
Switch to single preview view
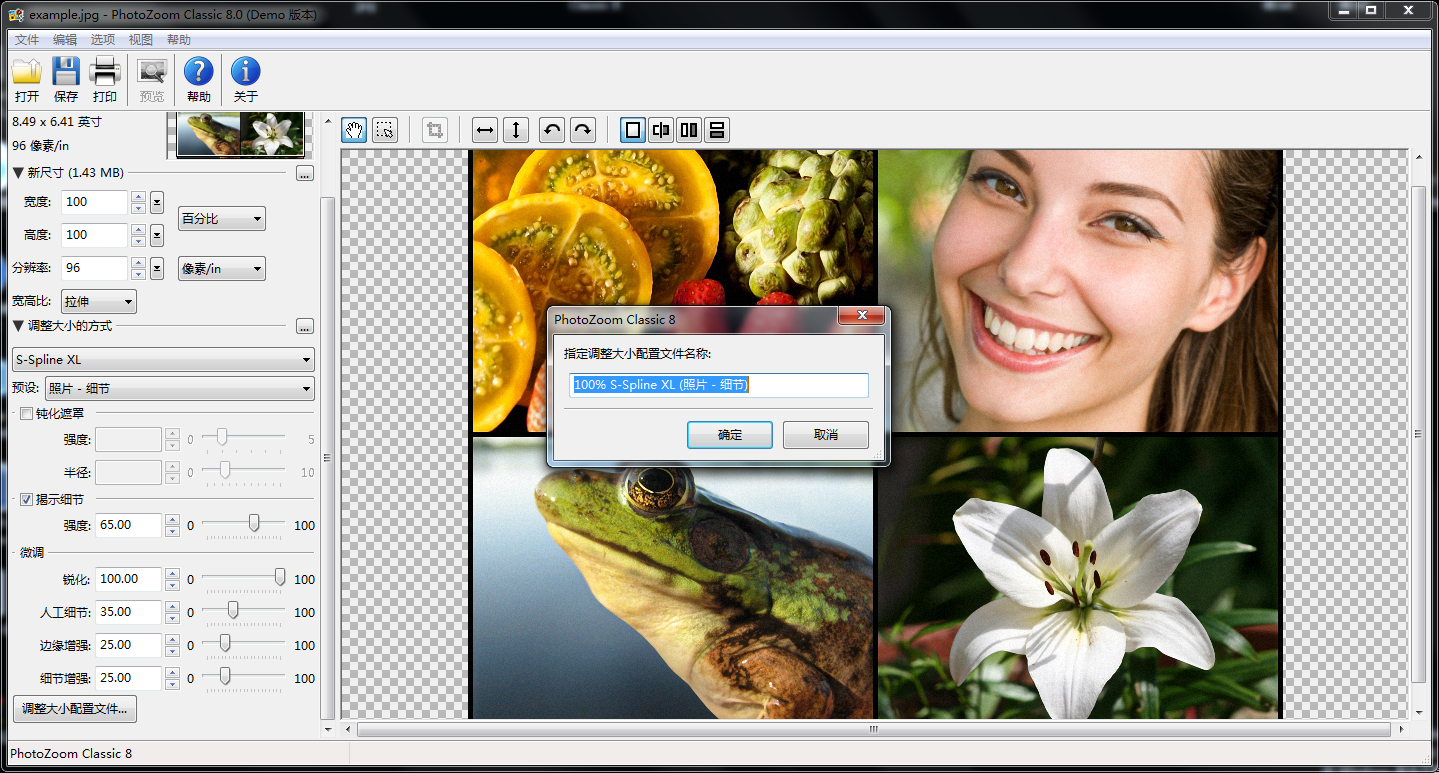pyautogui.click(x=633, y=130)
